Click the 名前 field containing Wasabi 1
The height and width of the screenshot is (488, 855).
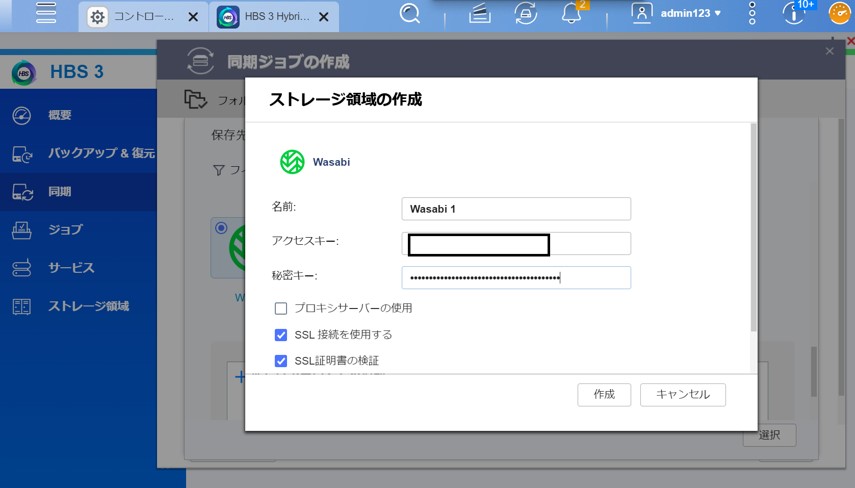point(516,209)
